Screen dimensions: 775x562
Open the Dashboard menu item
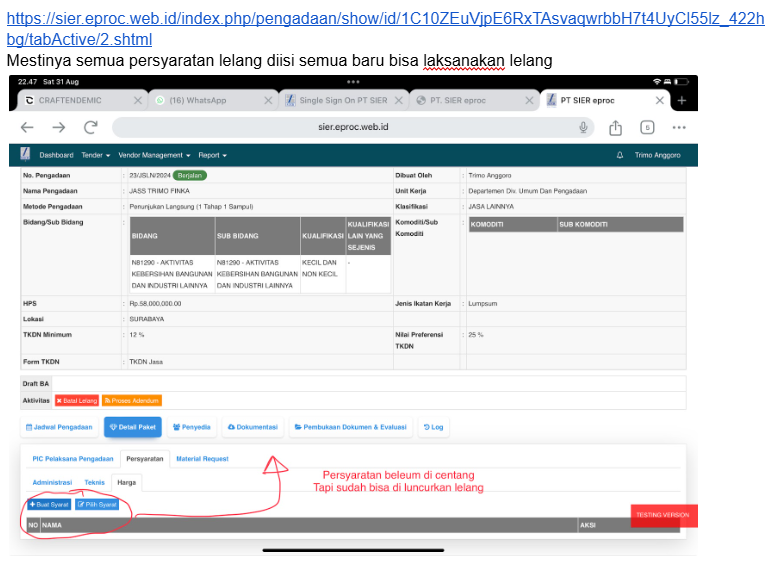click(56, 155)
